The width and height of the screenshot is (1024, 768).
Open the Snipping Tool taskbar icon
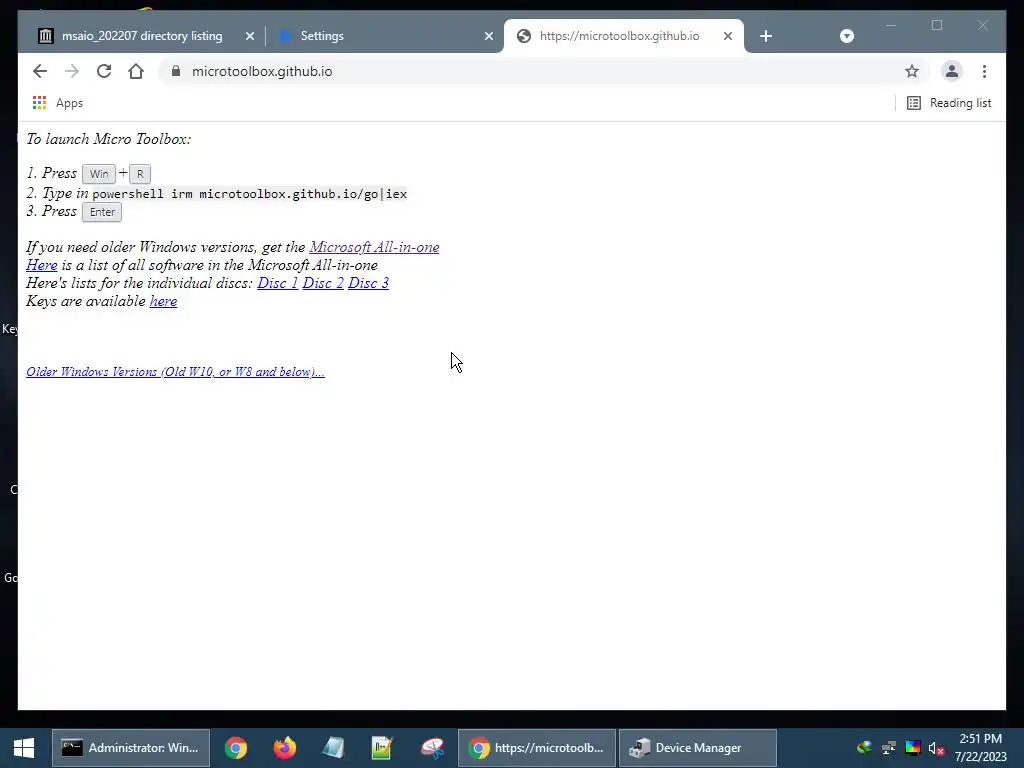pos(432,748)
